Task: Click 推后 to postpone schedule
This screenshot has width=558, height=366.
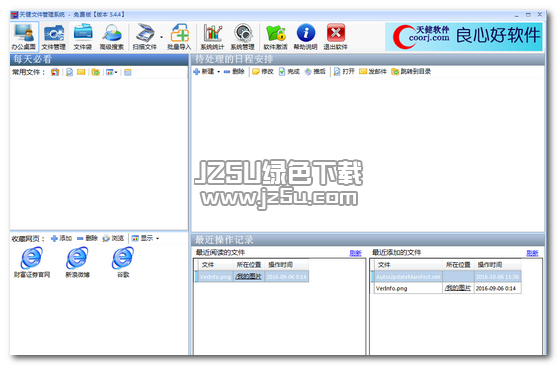Action: coord(315,72)
